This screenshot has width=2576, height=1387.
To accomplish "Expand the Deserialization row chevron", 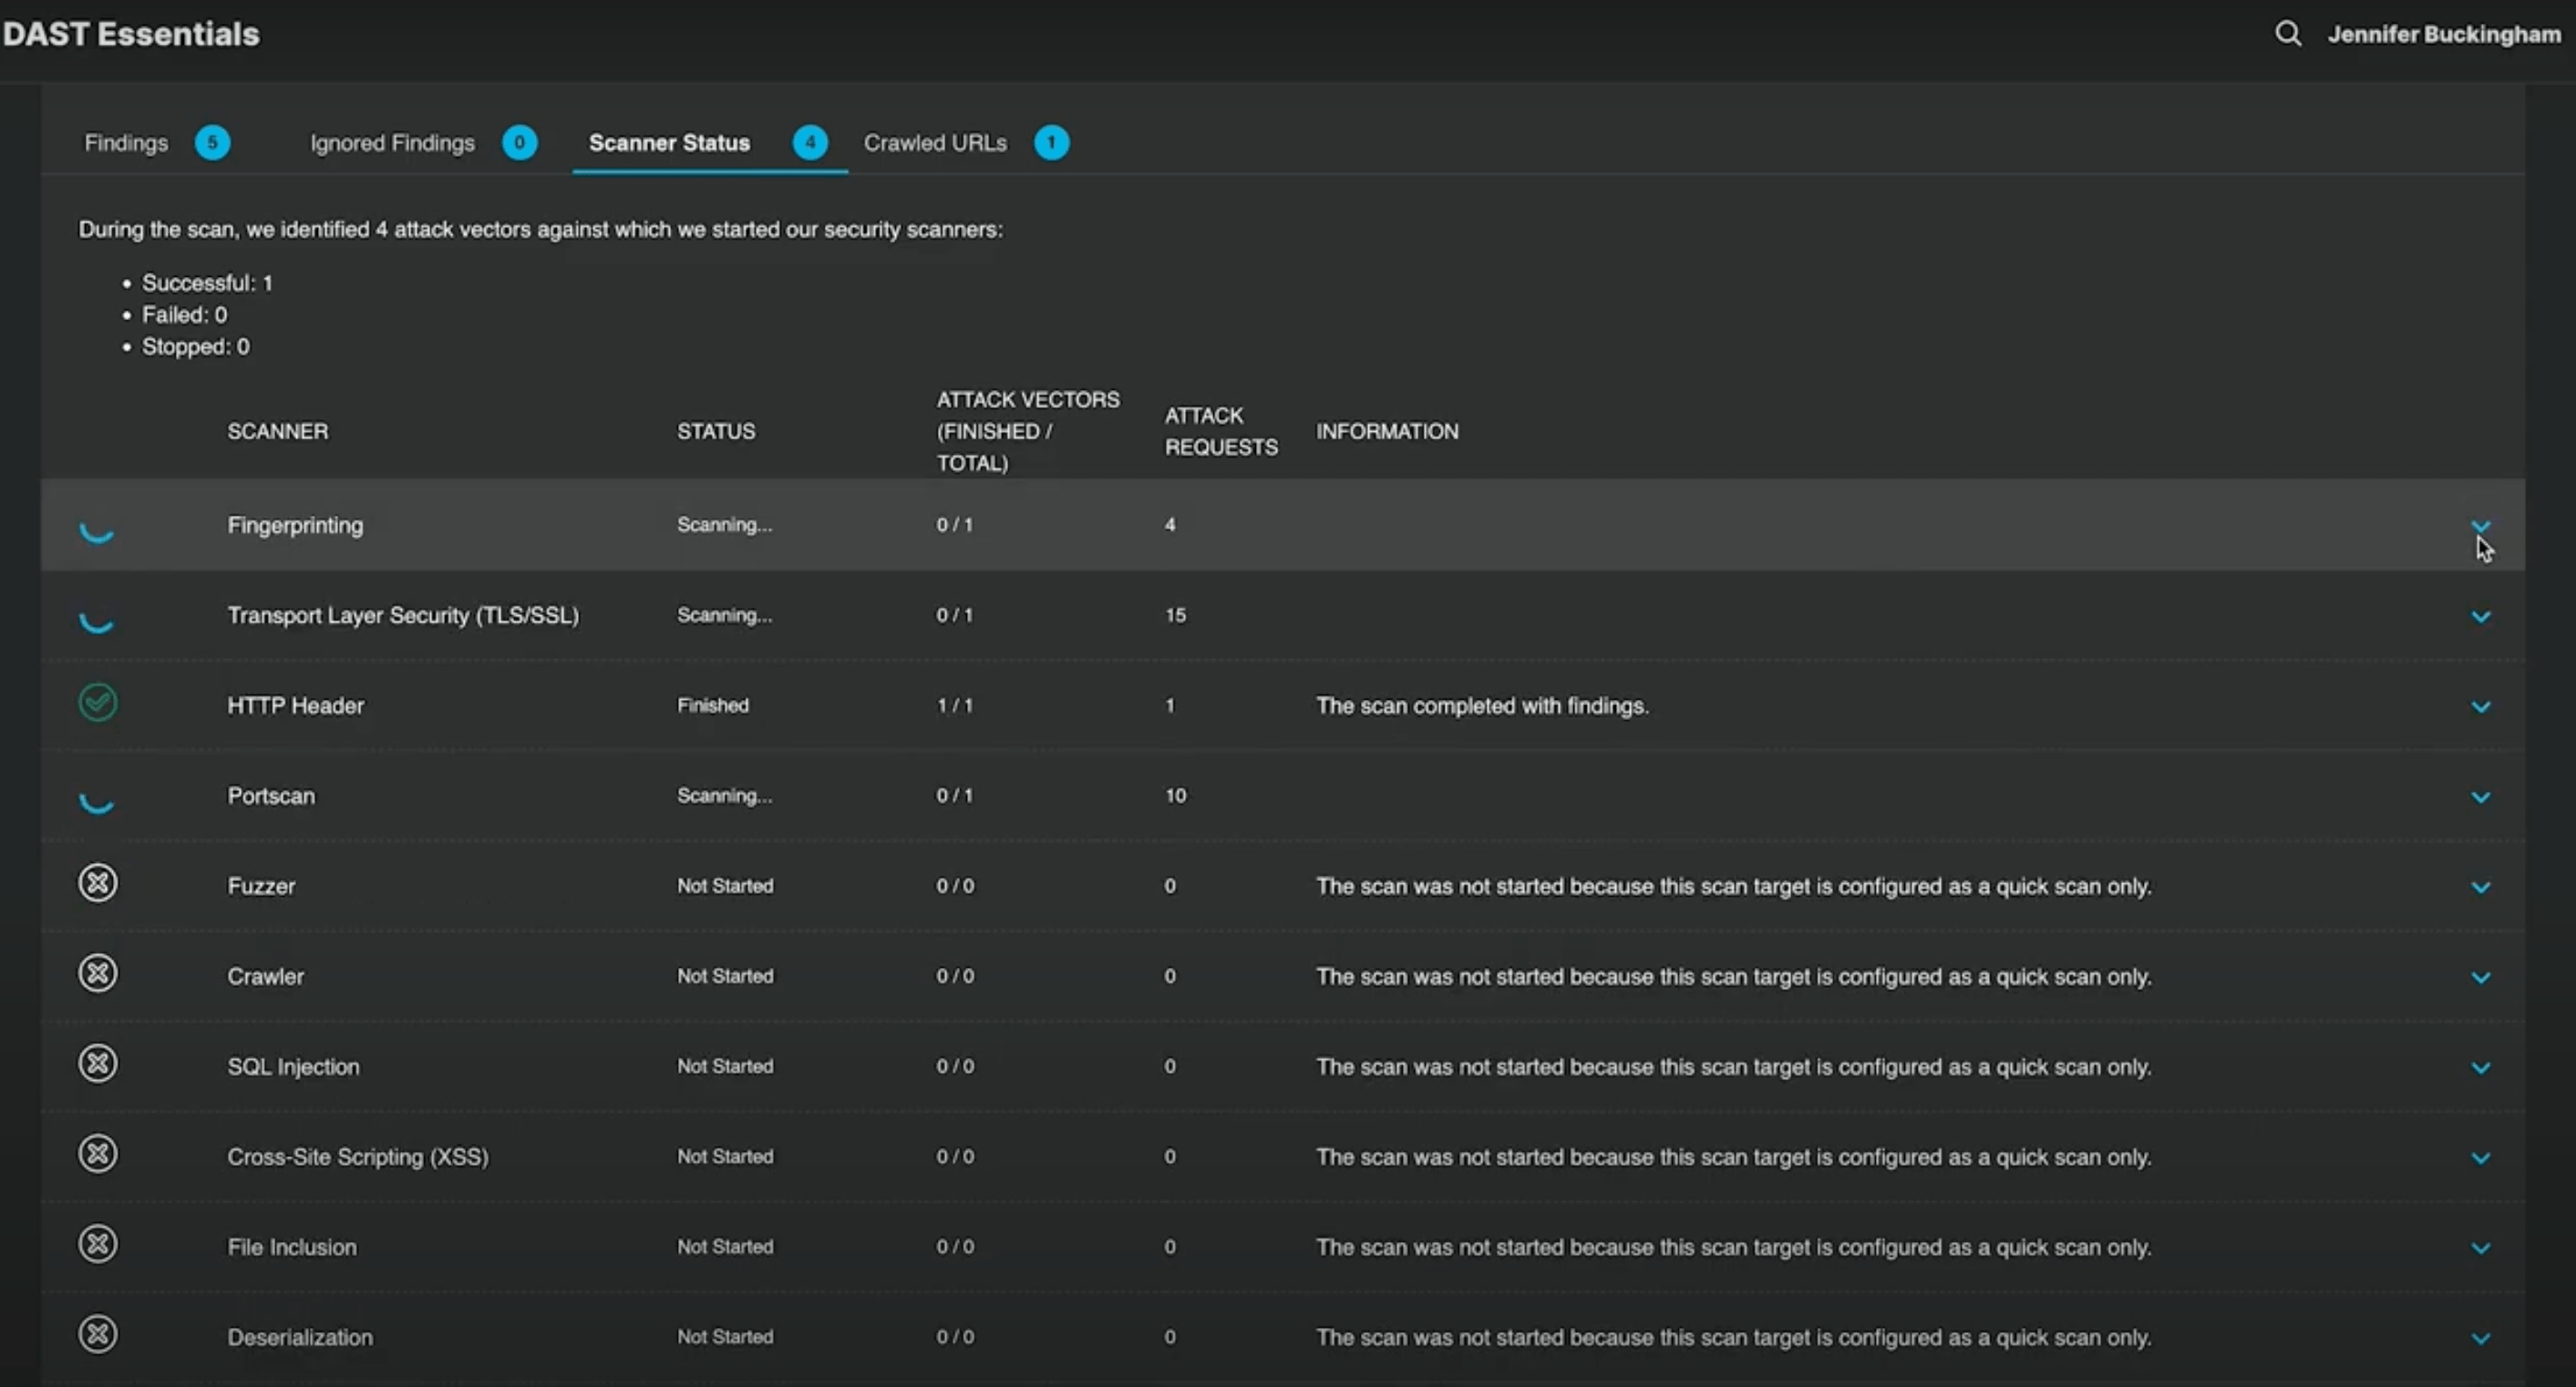I will tap(2481, 1338).
